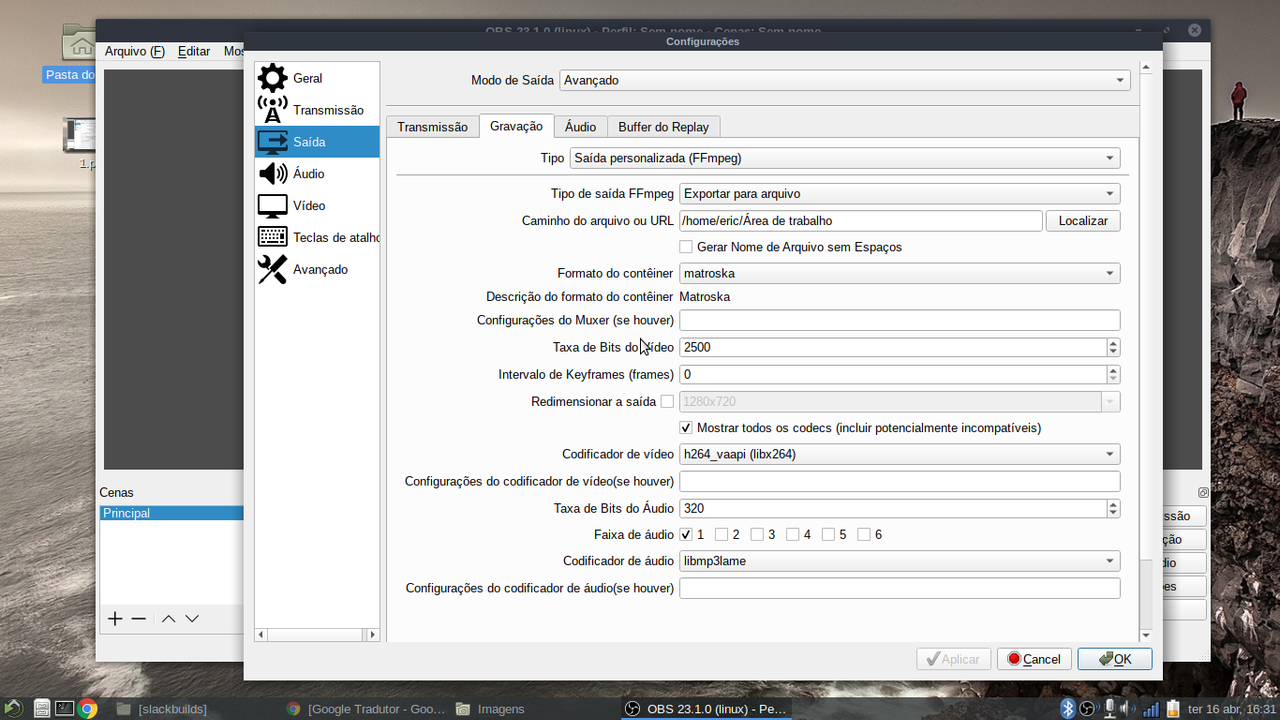The height and width of the screenshot is (720, 1280).
Task: Open the Codificador de áudio dropdown
Action: (899, 561)
